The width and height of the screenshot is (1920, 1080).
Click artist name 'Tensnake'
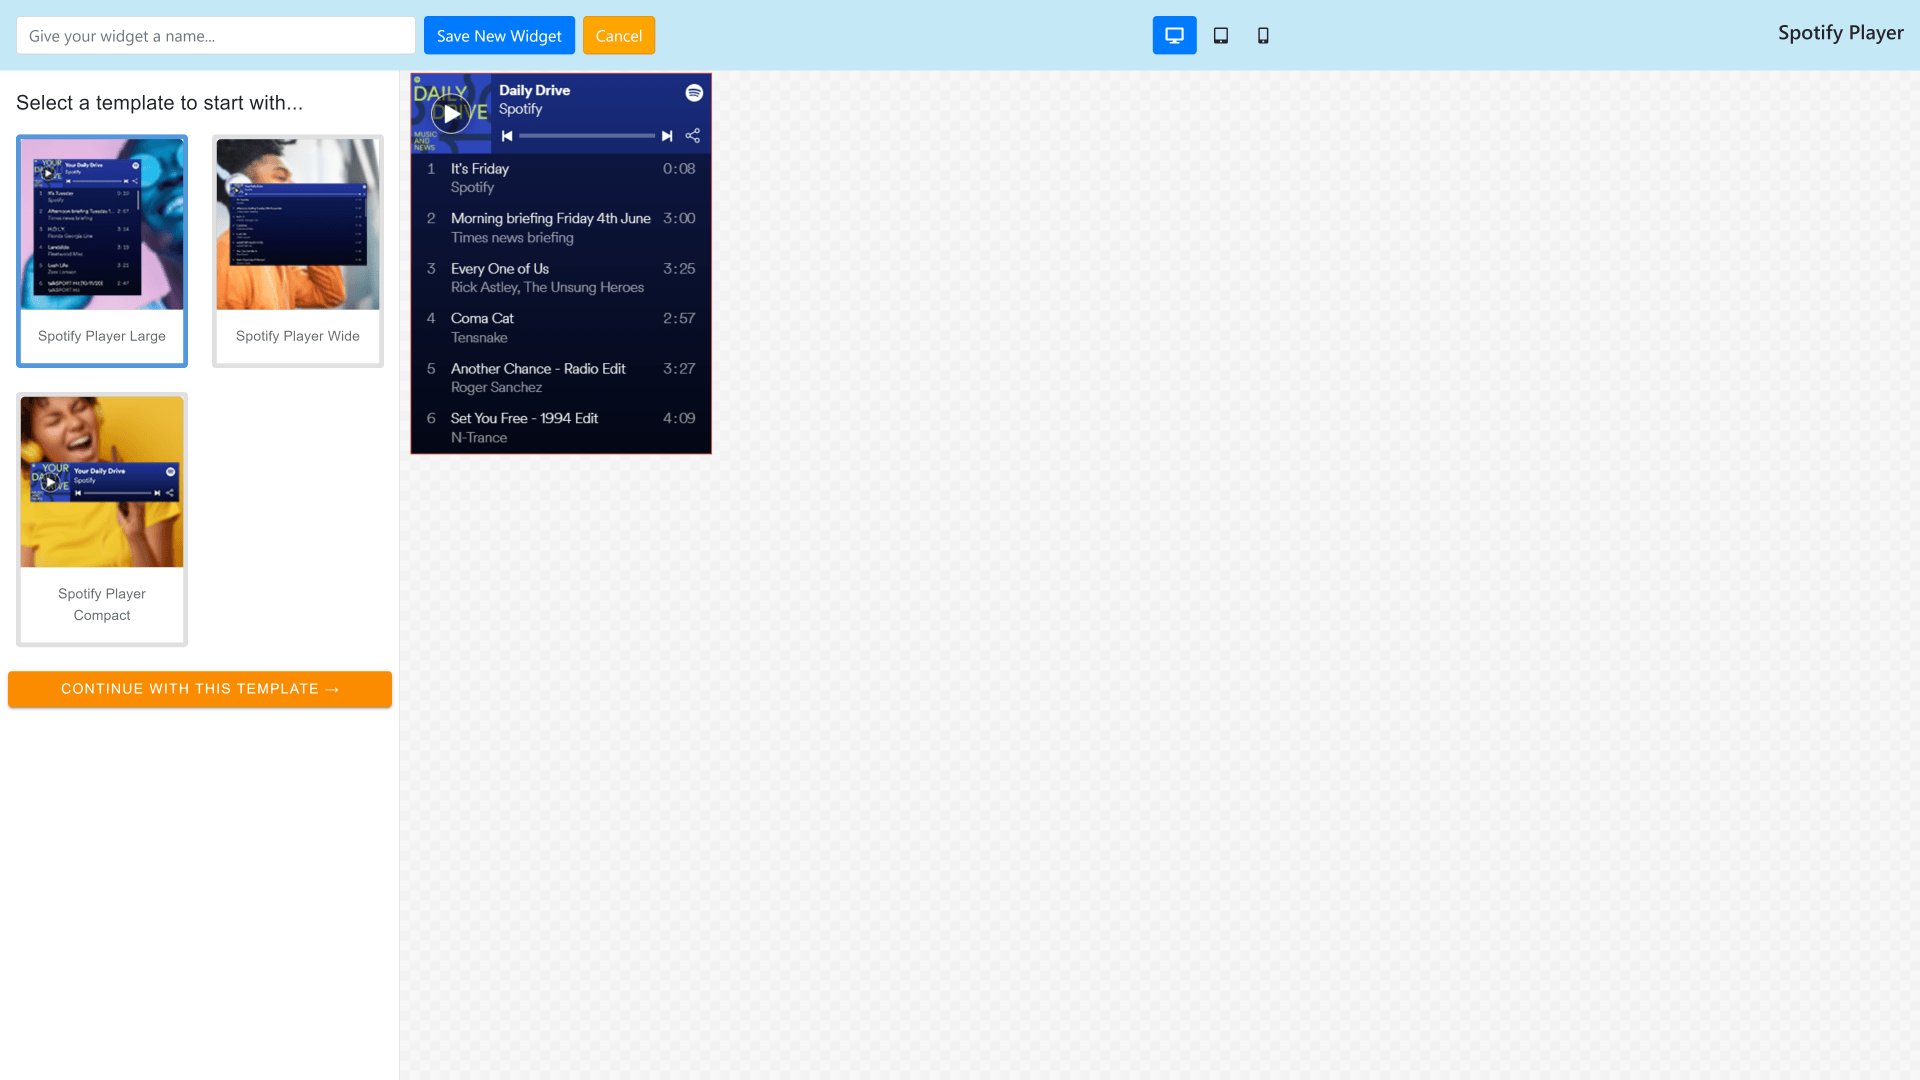[479, 338]
